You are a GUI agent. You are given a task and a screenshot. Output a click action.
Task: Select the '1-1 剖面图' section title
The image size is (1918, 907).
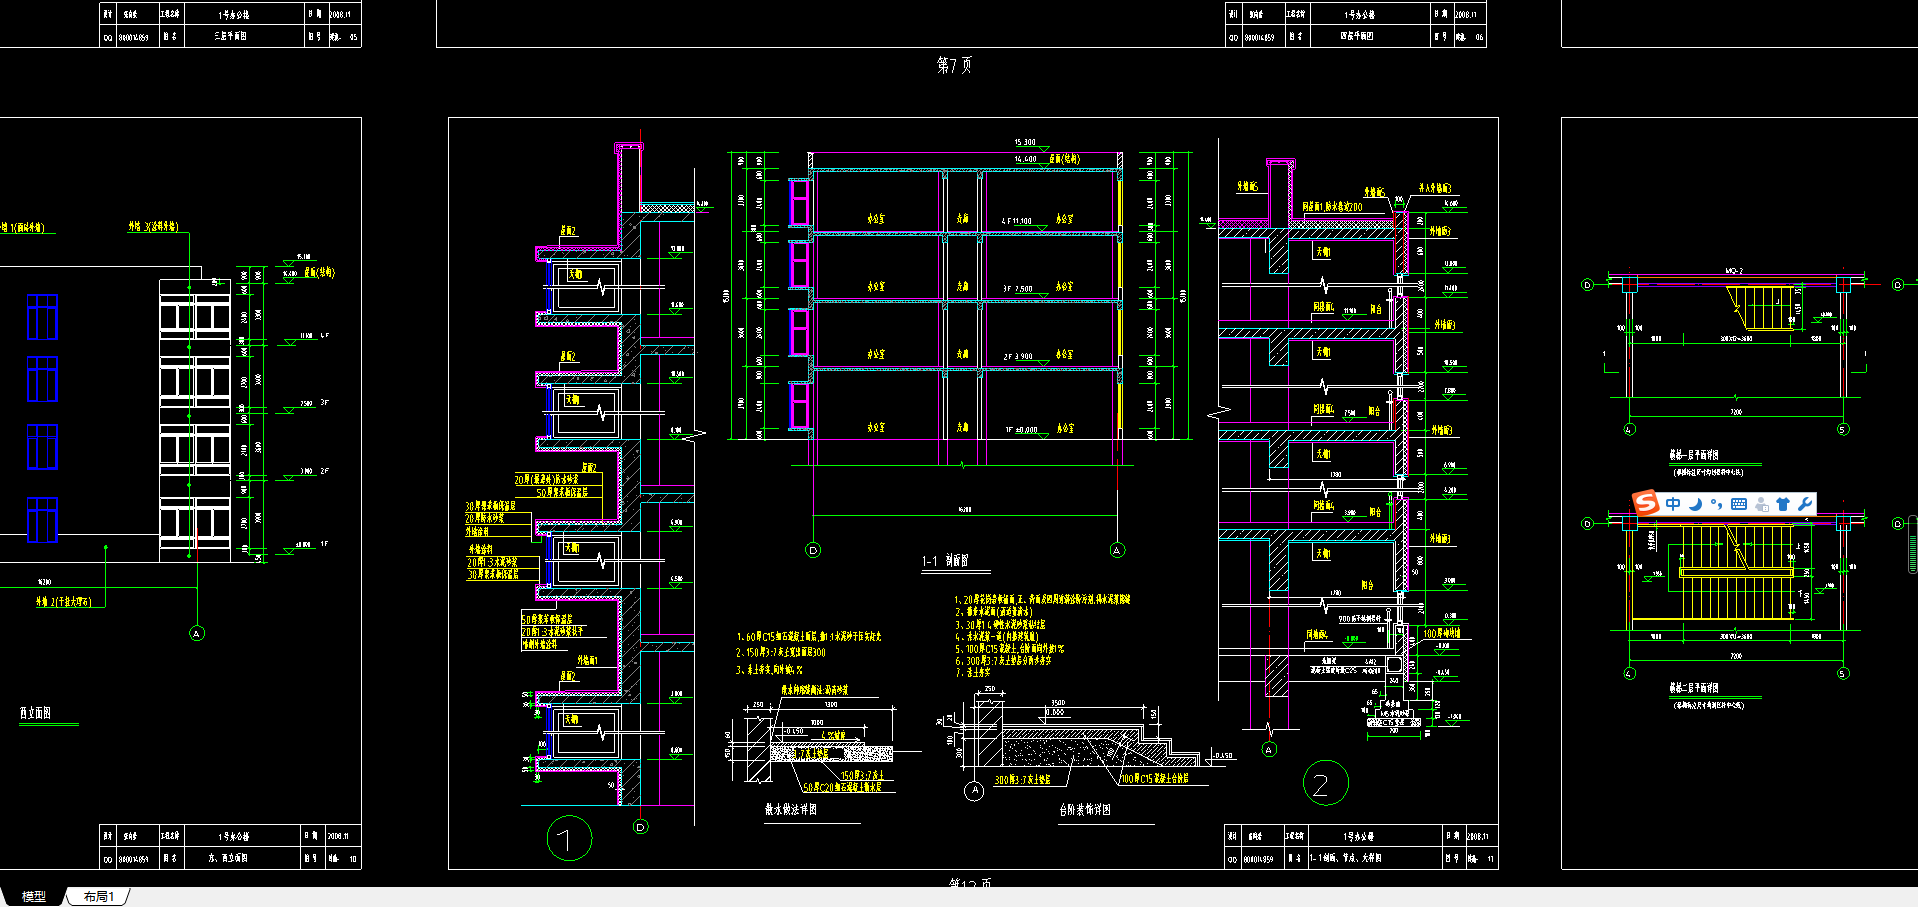click(945, 561)
